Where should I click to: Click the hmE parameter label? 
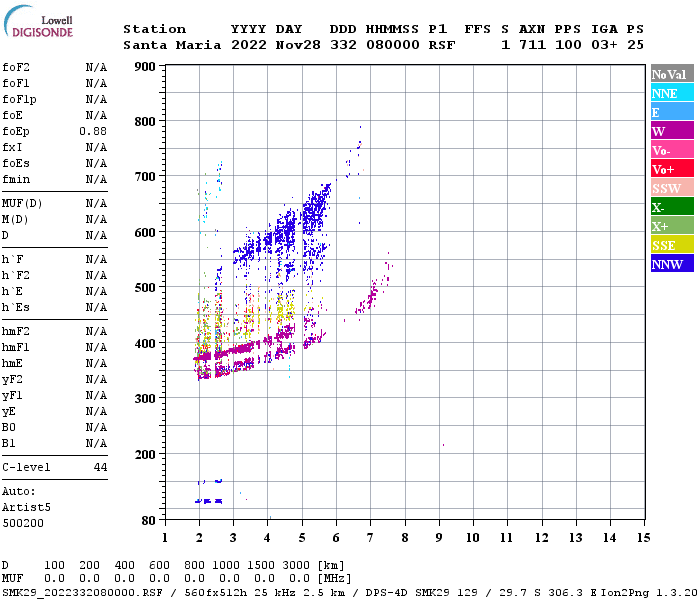pos(12,363)
